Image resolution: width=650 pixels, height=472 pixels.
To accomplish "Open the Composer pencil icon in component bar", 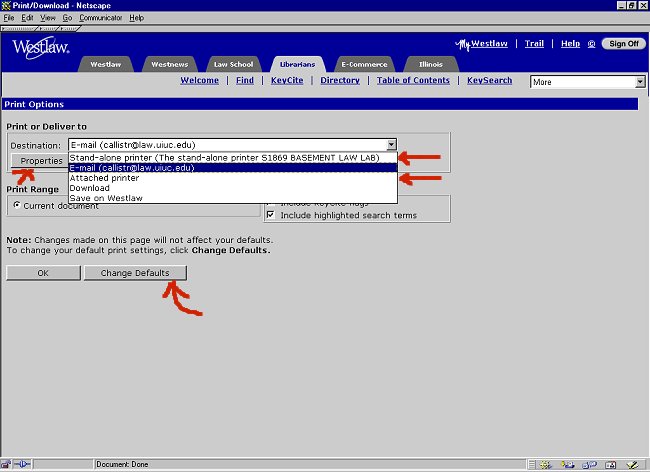I will click(632, 465).
